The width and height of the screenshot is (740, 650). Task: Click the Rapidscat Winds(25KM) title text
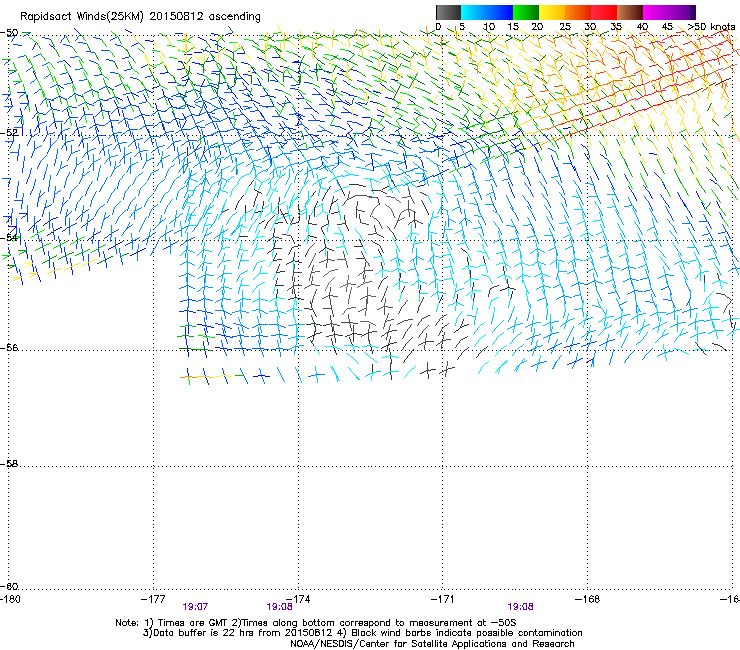point(140,17)
